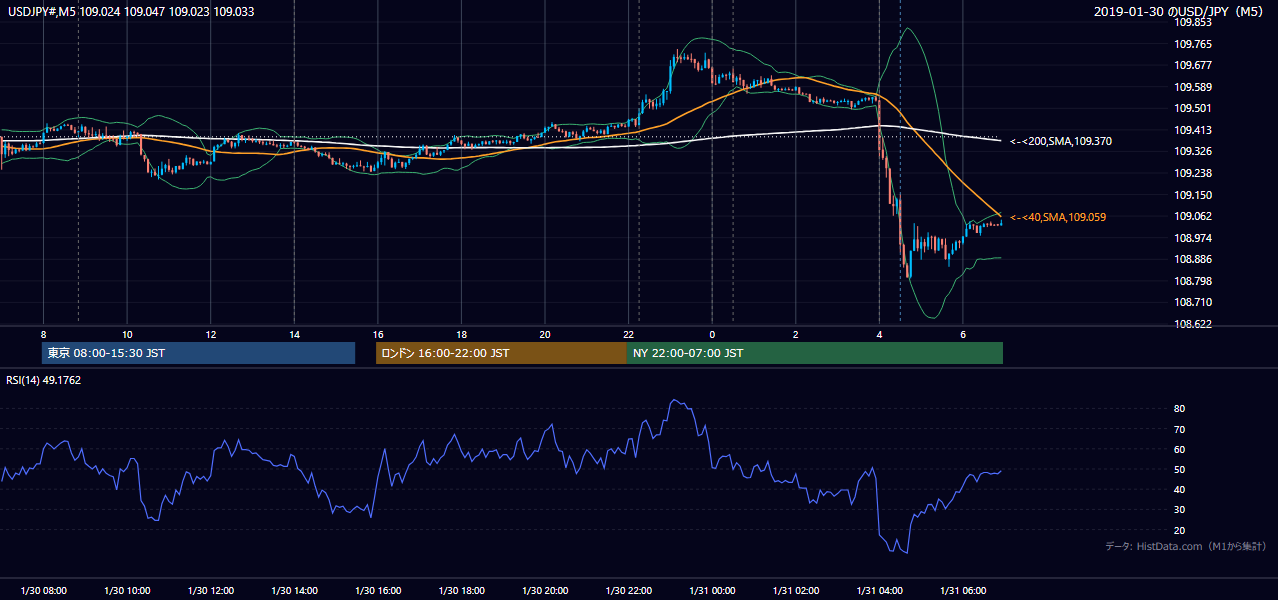Screen dimensions: 1278x600
Task: Click RSI scale value 30
Action: (x=1179, y=510)
